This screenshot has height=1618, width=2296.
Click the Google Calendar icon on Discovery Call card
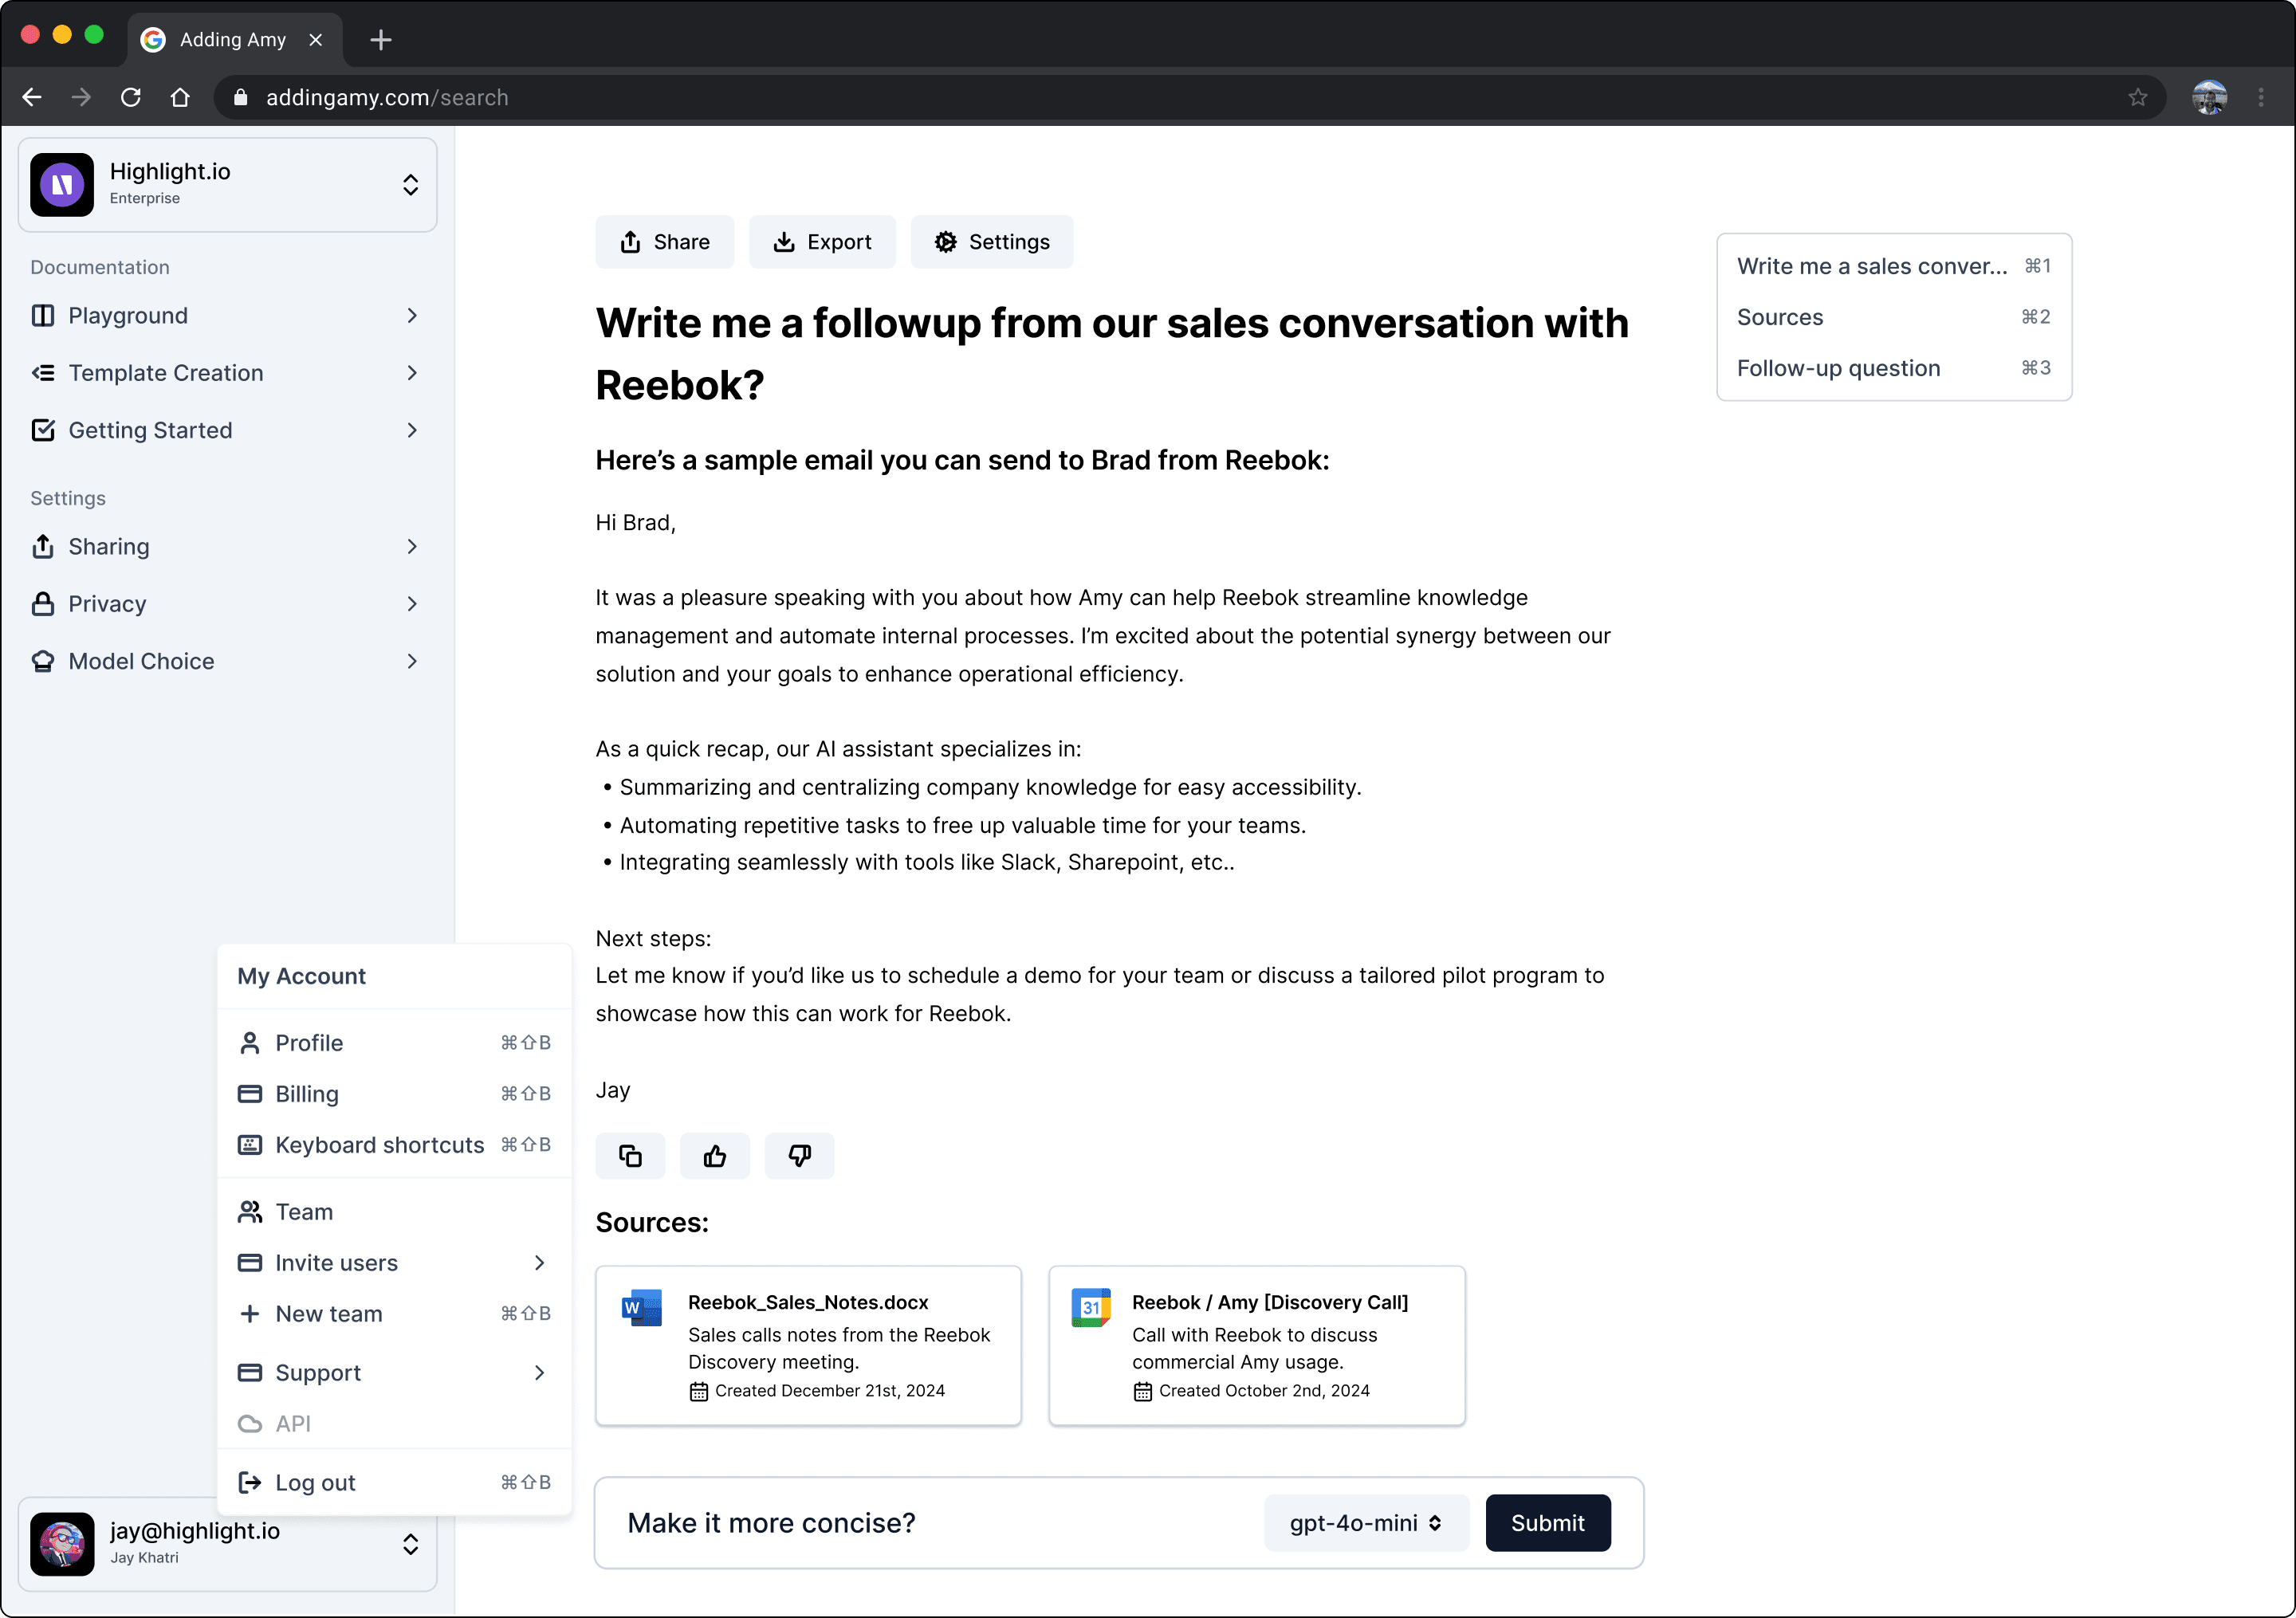(x=1091, y=1307)
